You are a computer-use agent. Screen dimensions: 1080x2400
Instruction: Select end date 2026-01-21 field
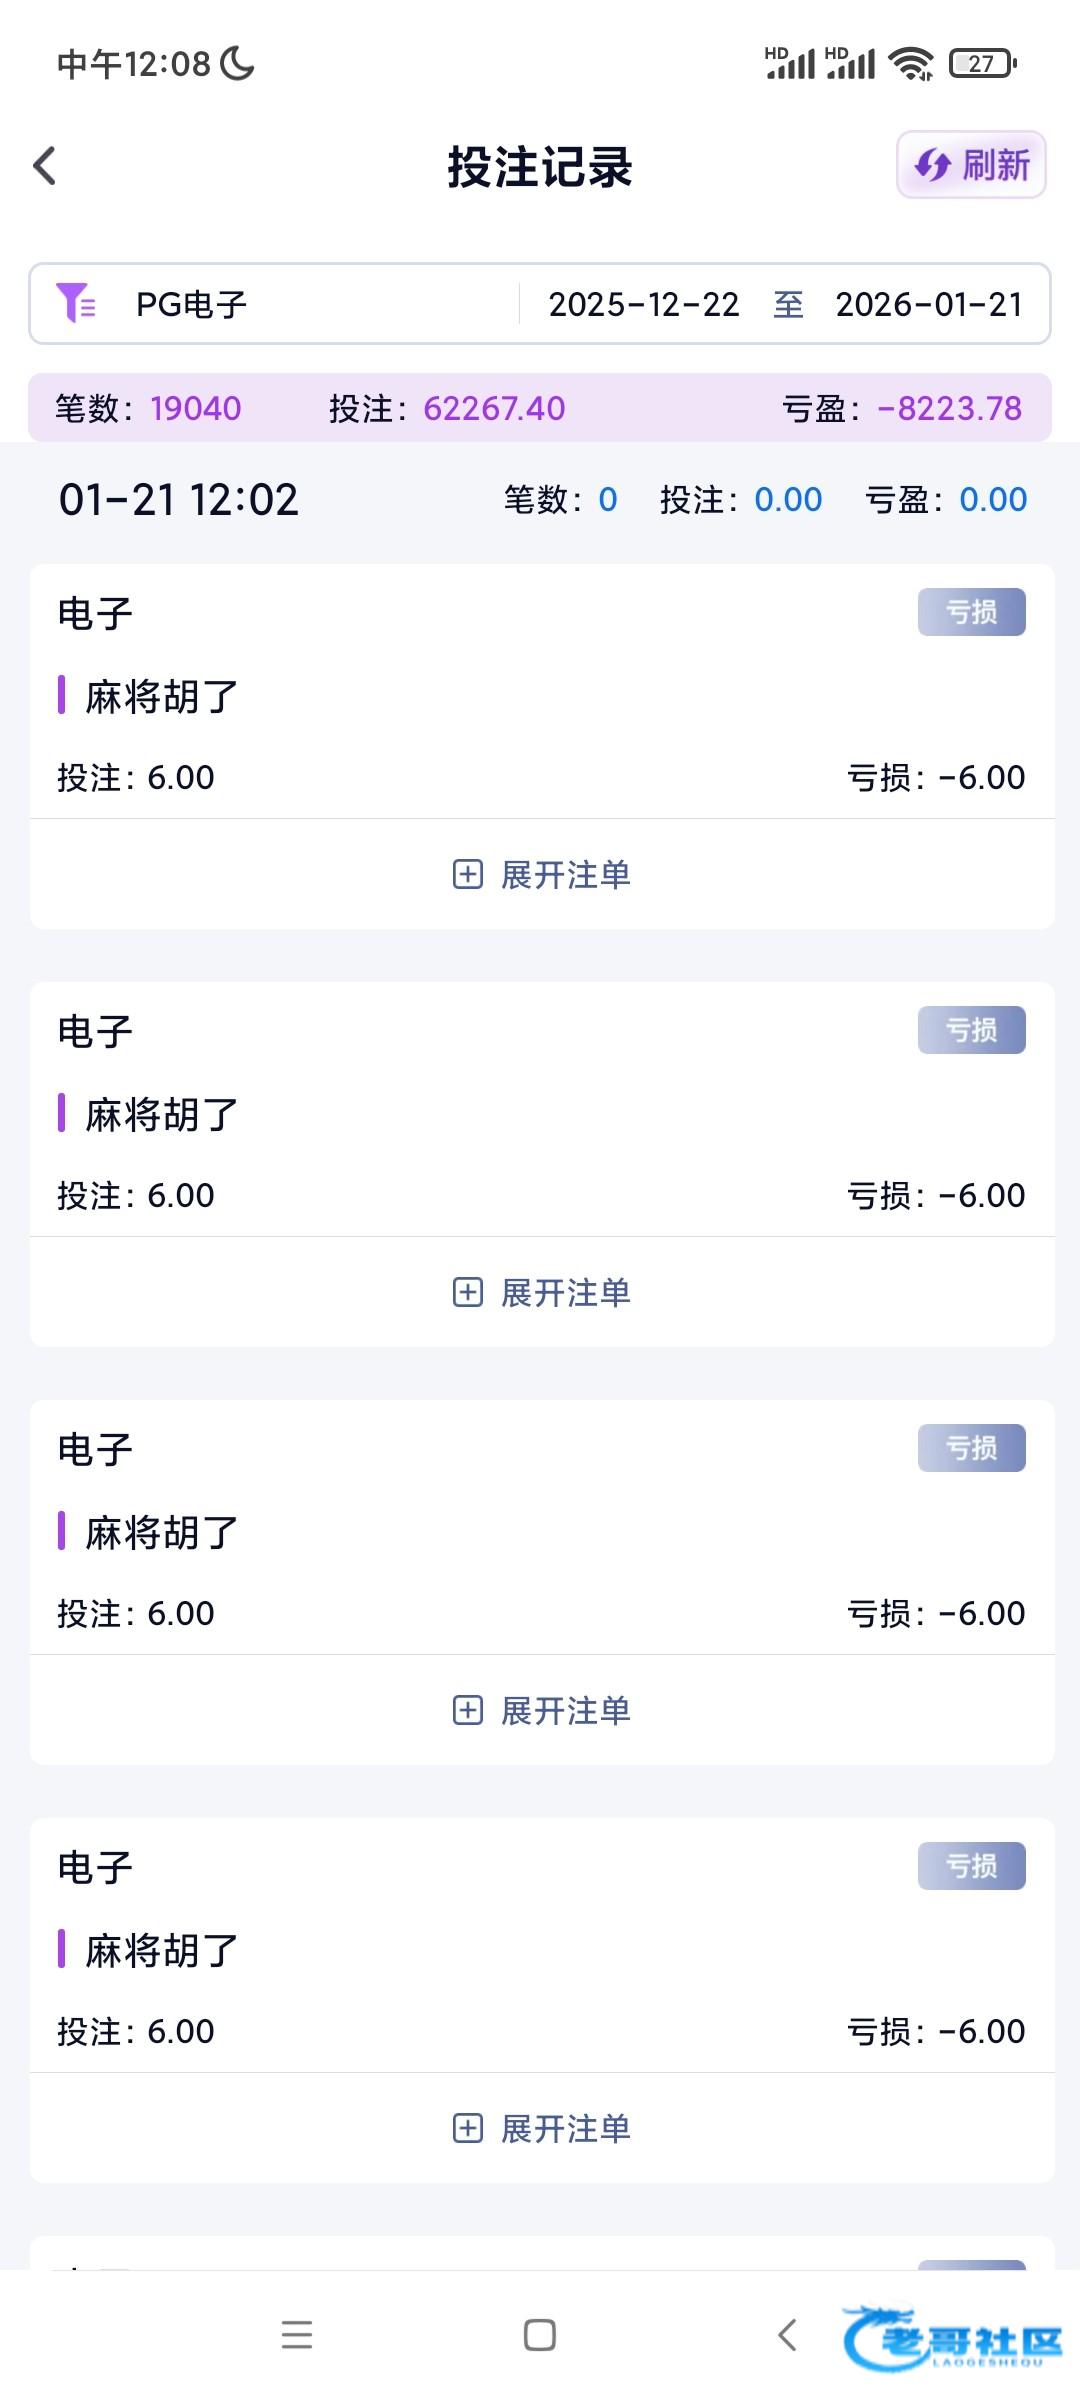click(929, 304)
